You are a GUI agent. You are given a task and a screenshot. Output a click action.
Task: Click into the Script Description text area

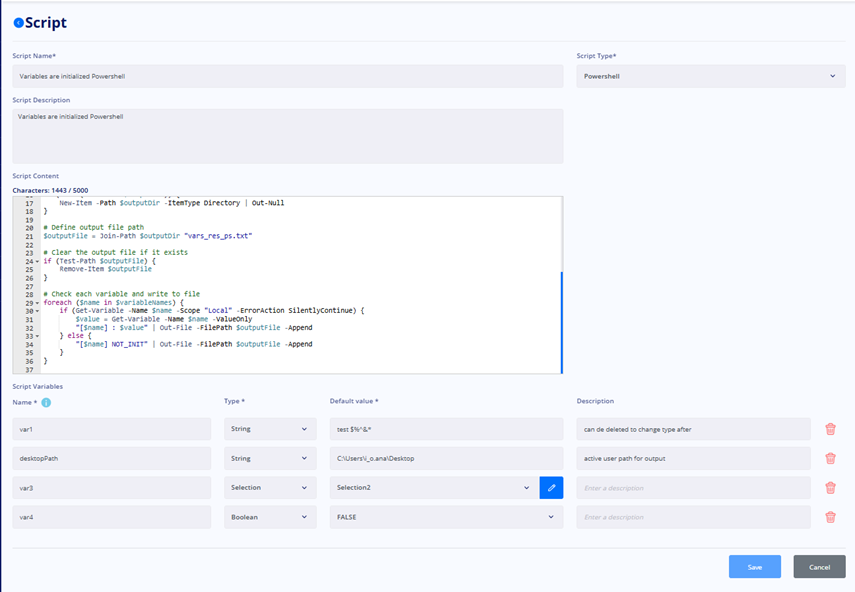coord(288,136)
